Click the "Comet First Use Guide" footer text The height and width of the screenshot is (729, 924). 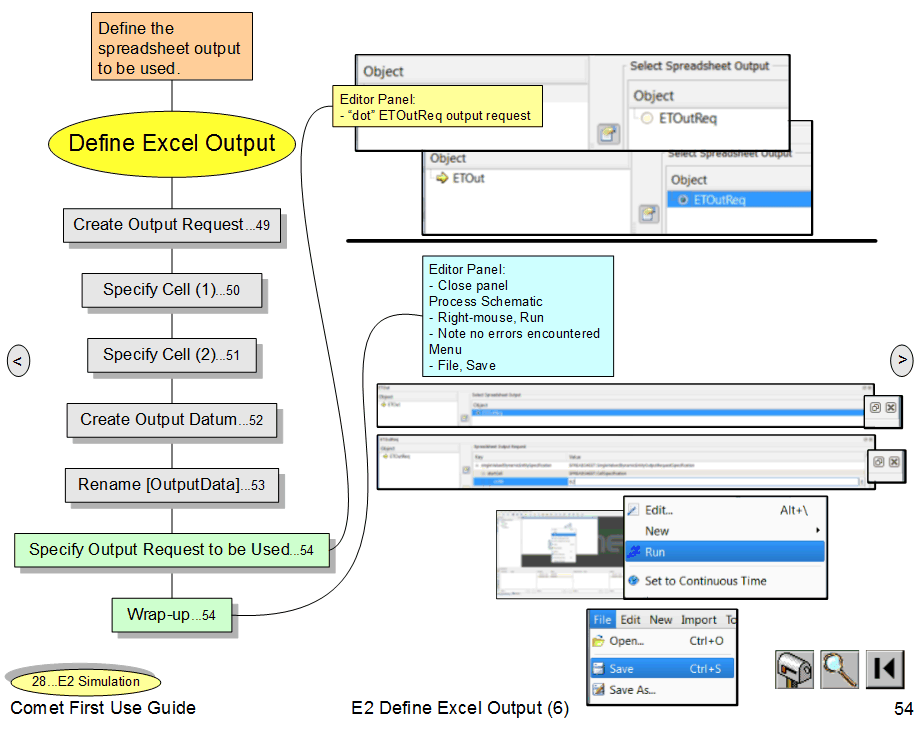pyautogui.click(x=103, y=707)
